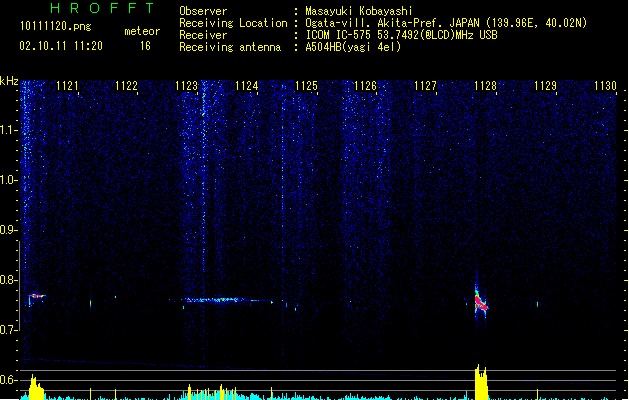The width and height of the screenshot is (629, 400).
Task: Click the HROFFT title text
Action: click(x=102, y=8)
